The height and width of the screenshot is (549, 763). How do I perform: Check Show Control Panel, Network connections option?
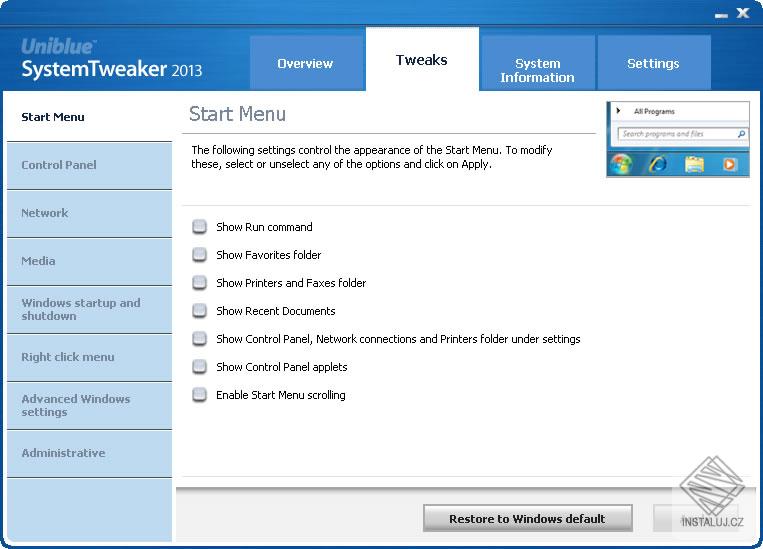click(199, 339)
